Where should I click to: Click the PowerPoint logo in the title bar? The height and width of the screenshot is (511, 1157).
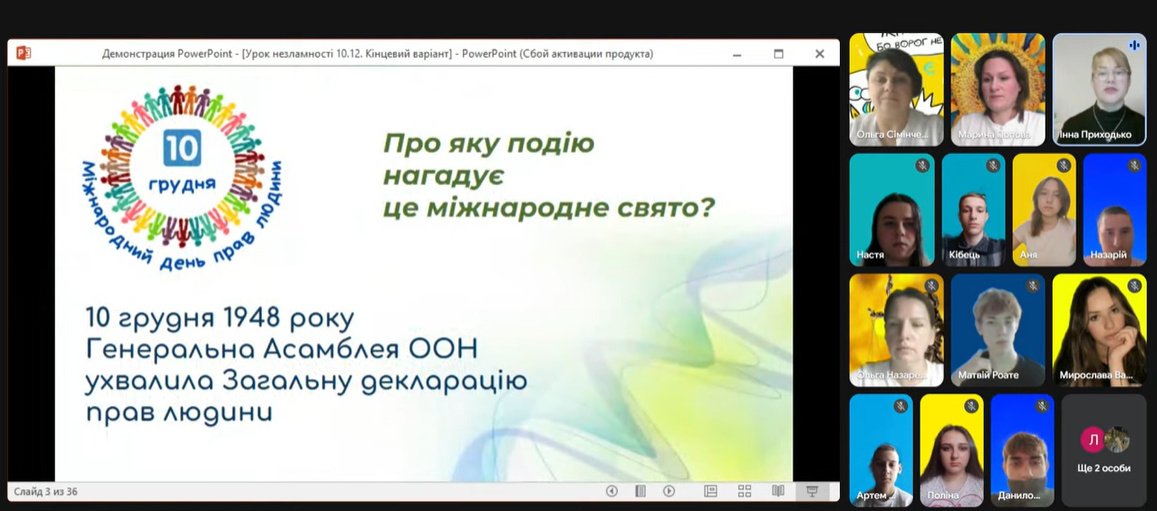coord(23,53)
